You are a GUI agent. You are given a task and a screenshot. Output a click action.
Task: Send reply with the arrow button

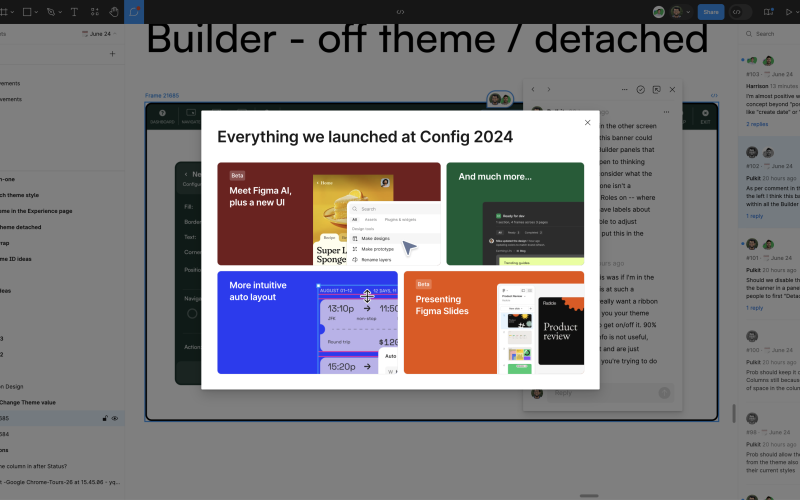[x=664, y=392]
